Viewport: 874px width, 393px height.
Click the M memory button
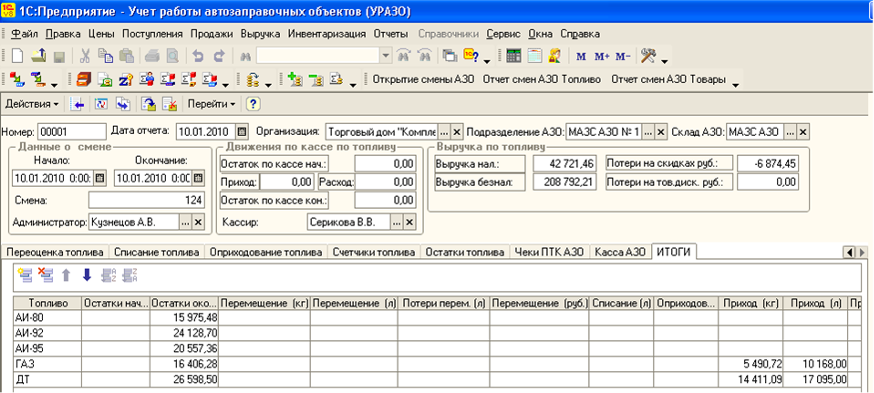(x=581, y=56)
